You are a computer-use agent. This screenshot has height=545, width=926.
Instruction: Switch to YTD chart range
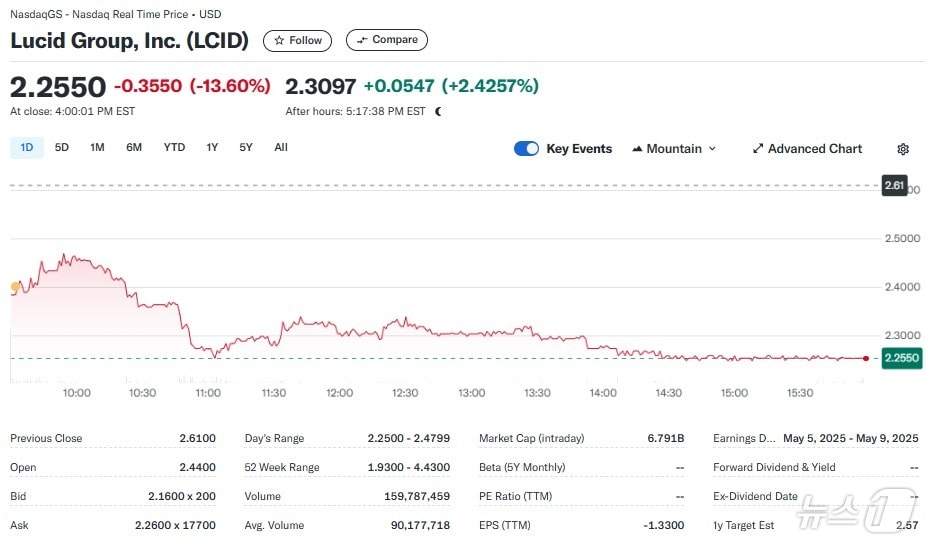pyautogui.click(x=174, y=148)
